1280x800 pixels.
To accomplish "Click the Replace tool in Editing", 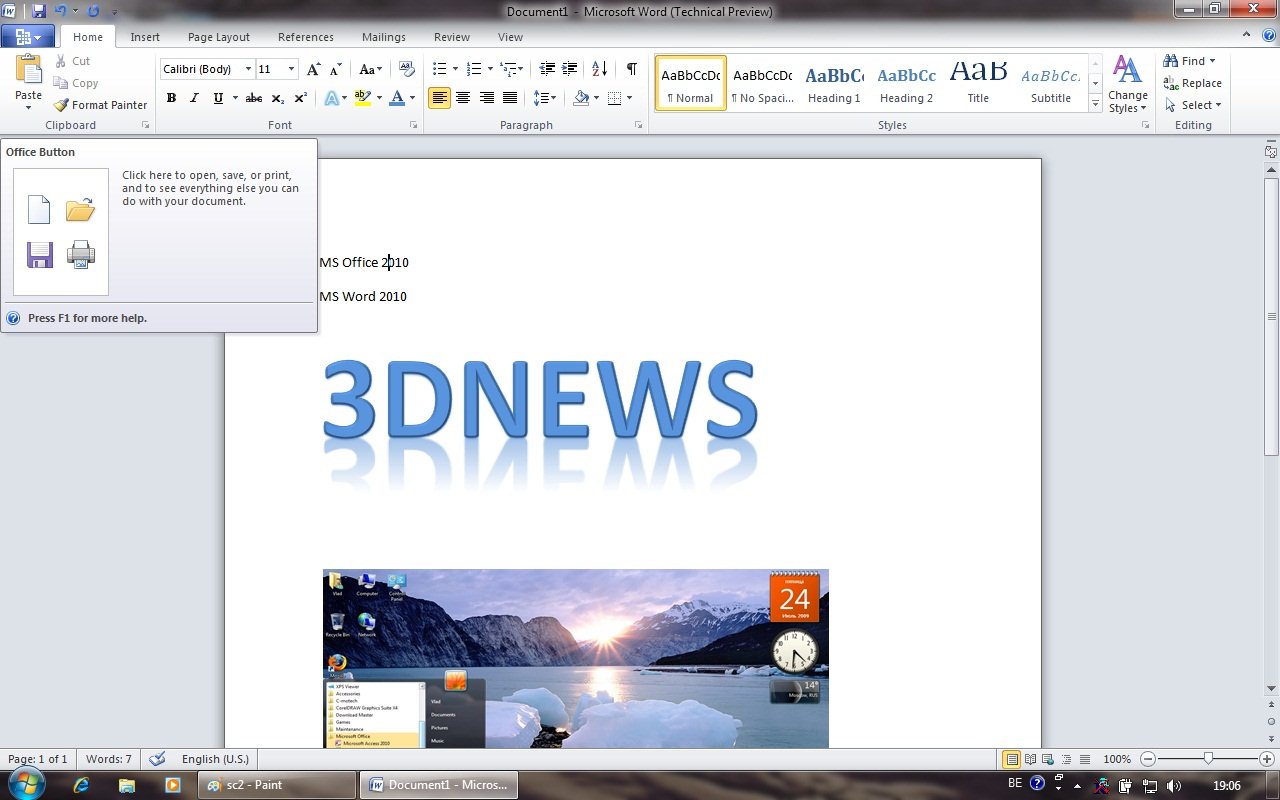I will [1192, 83].
